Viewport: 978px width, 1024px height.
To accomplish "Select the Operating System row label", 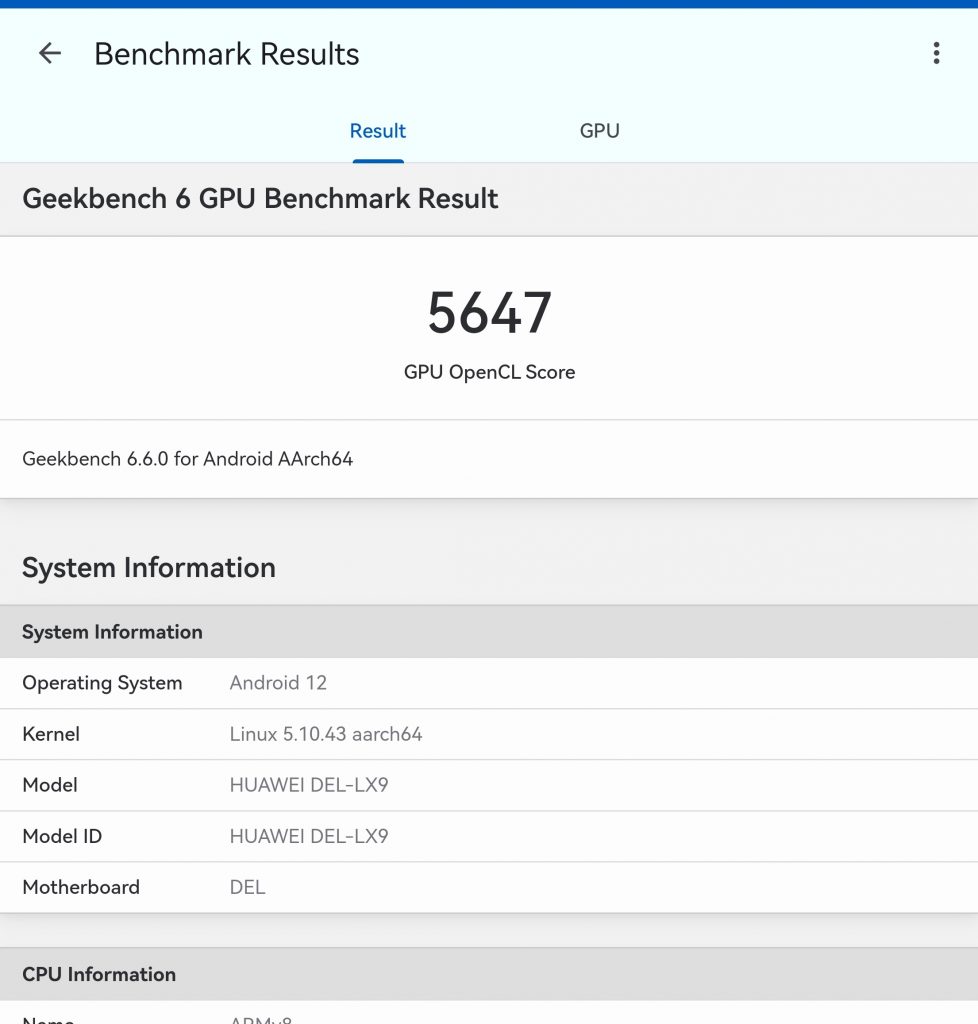I will [102, 683].
